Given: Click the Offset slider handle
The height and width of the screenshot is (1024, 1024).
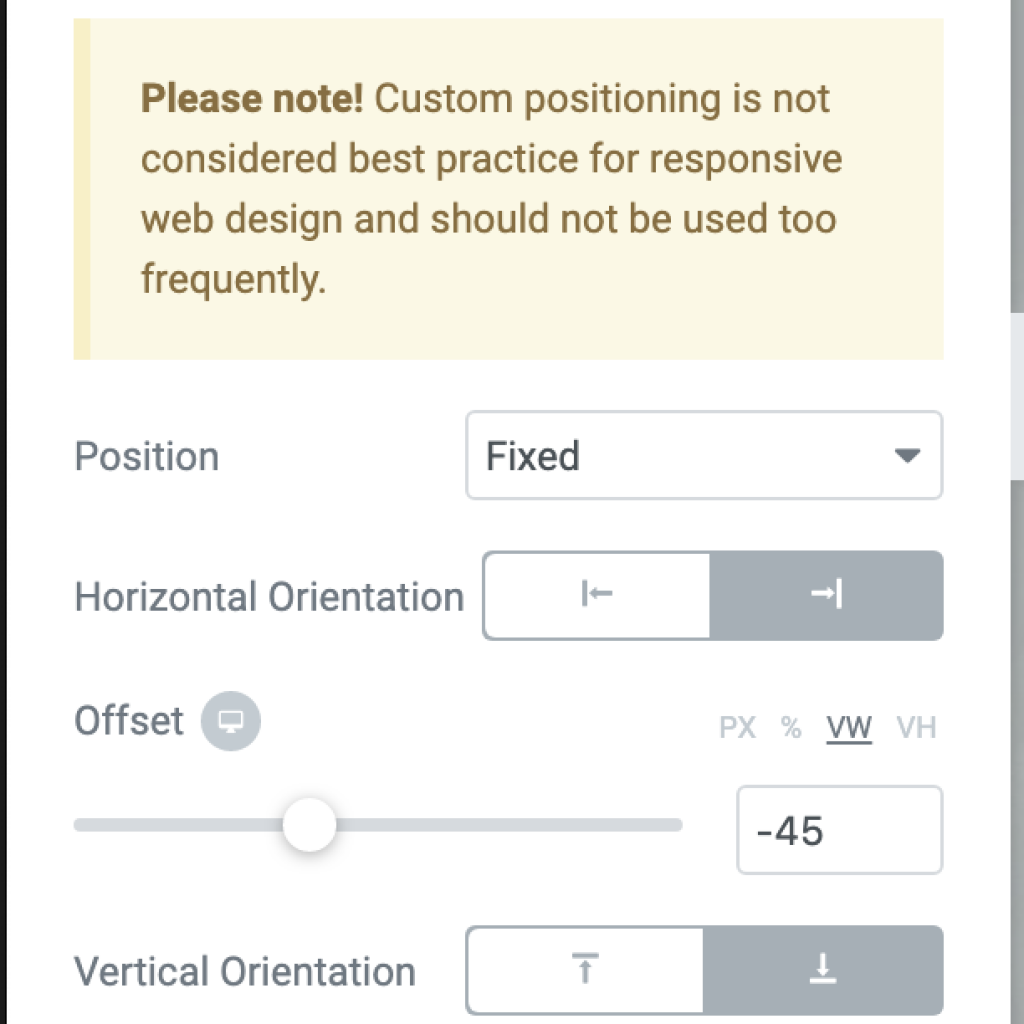Looking at the screenshot, I should coord(310,825).
